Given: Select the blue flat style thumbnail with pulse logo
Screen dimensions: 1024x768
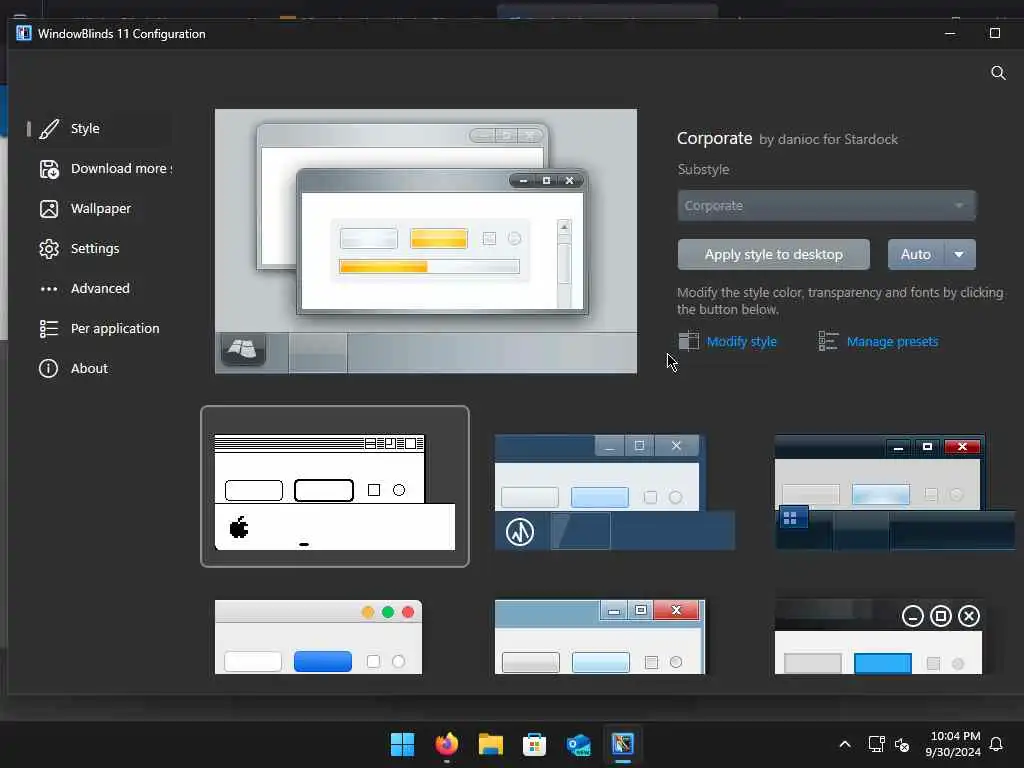Looking at the screenshot, I should (615, 492).
